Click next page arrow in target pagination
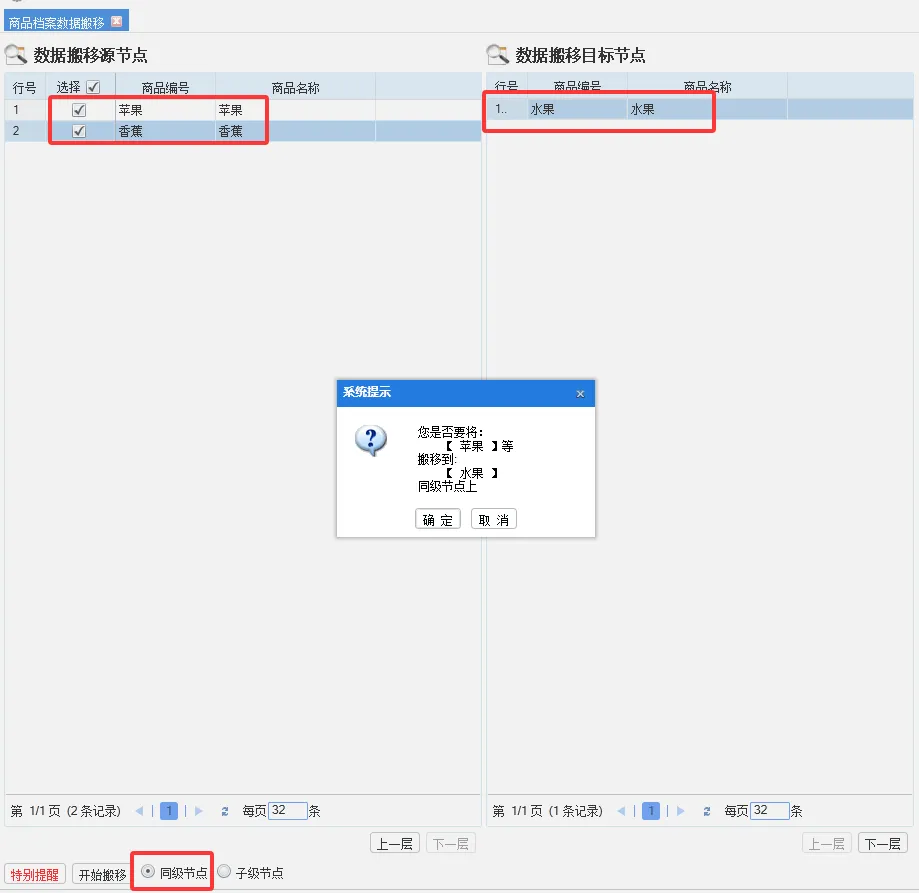Image resolution: width=919 pixels, height=893 pixels. 681,811
